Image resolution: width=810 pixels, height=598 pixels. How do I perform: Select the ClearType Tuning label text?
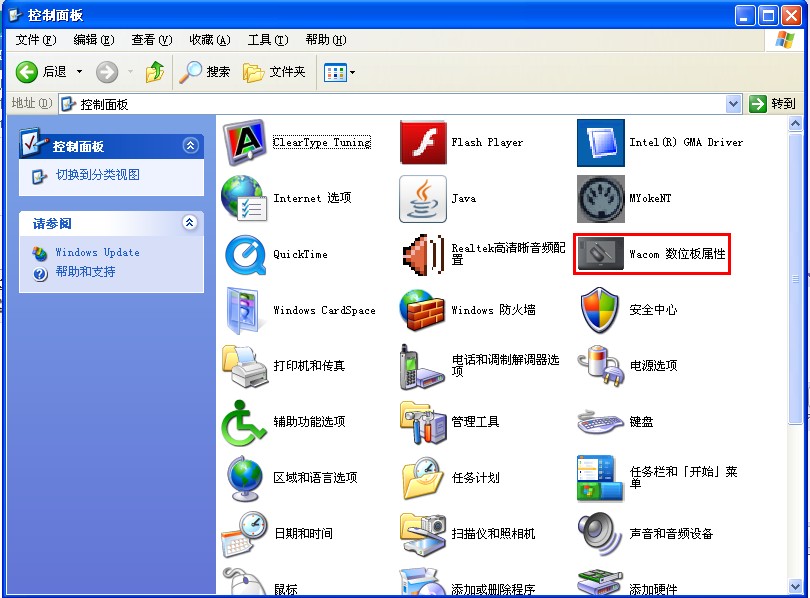(322, 143)
